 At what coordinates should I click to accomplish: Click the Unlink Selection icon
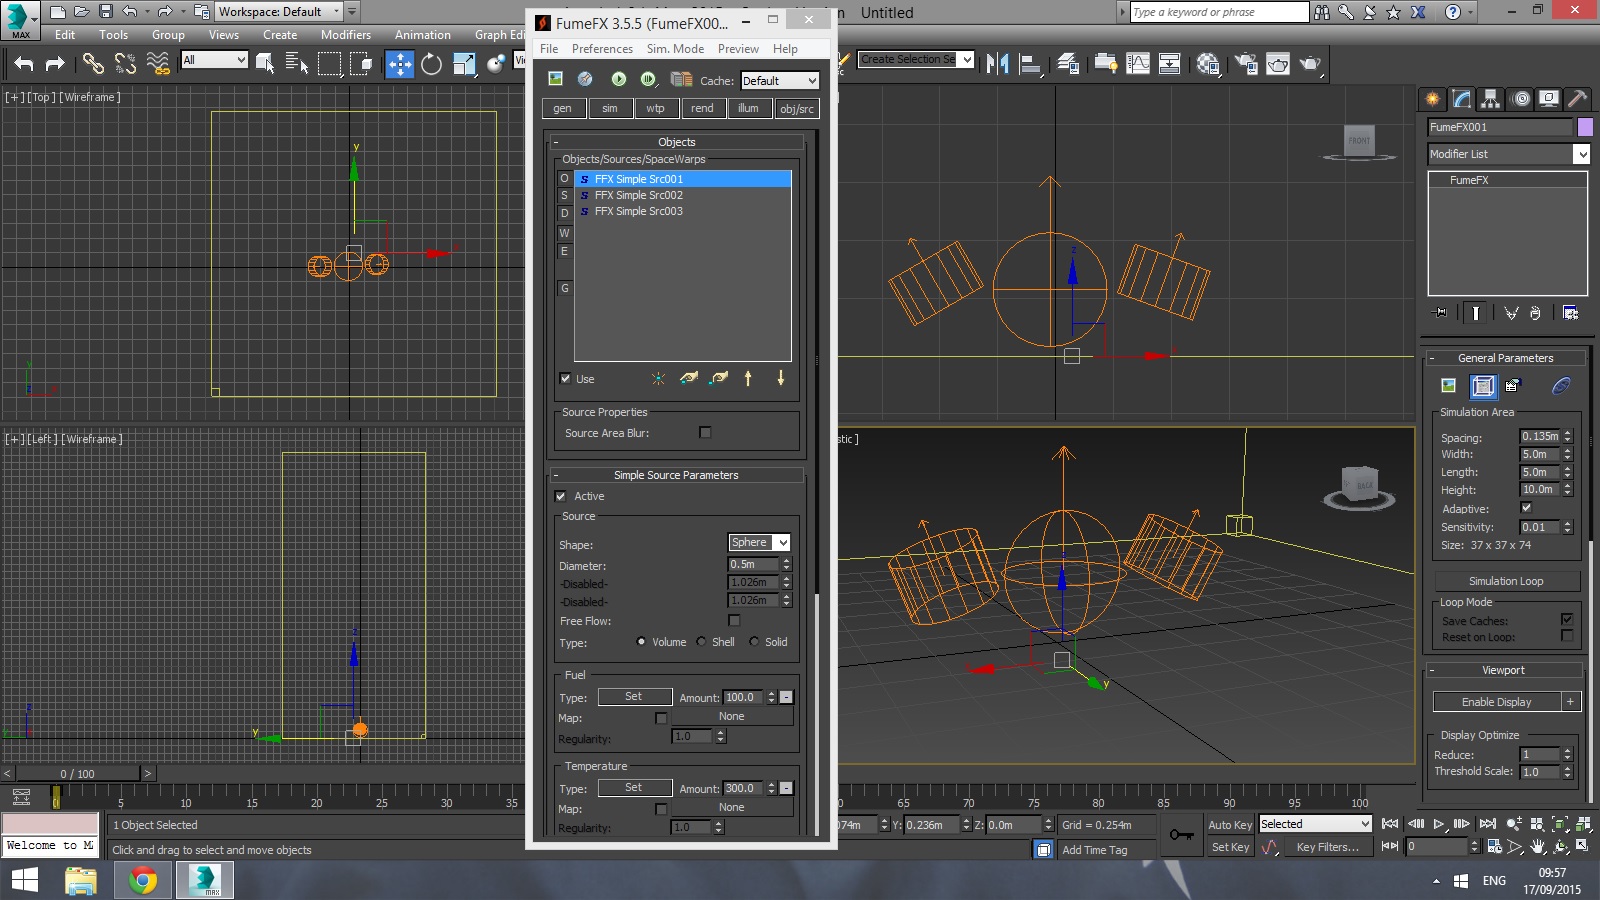(125, 64)
